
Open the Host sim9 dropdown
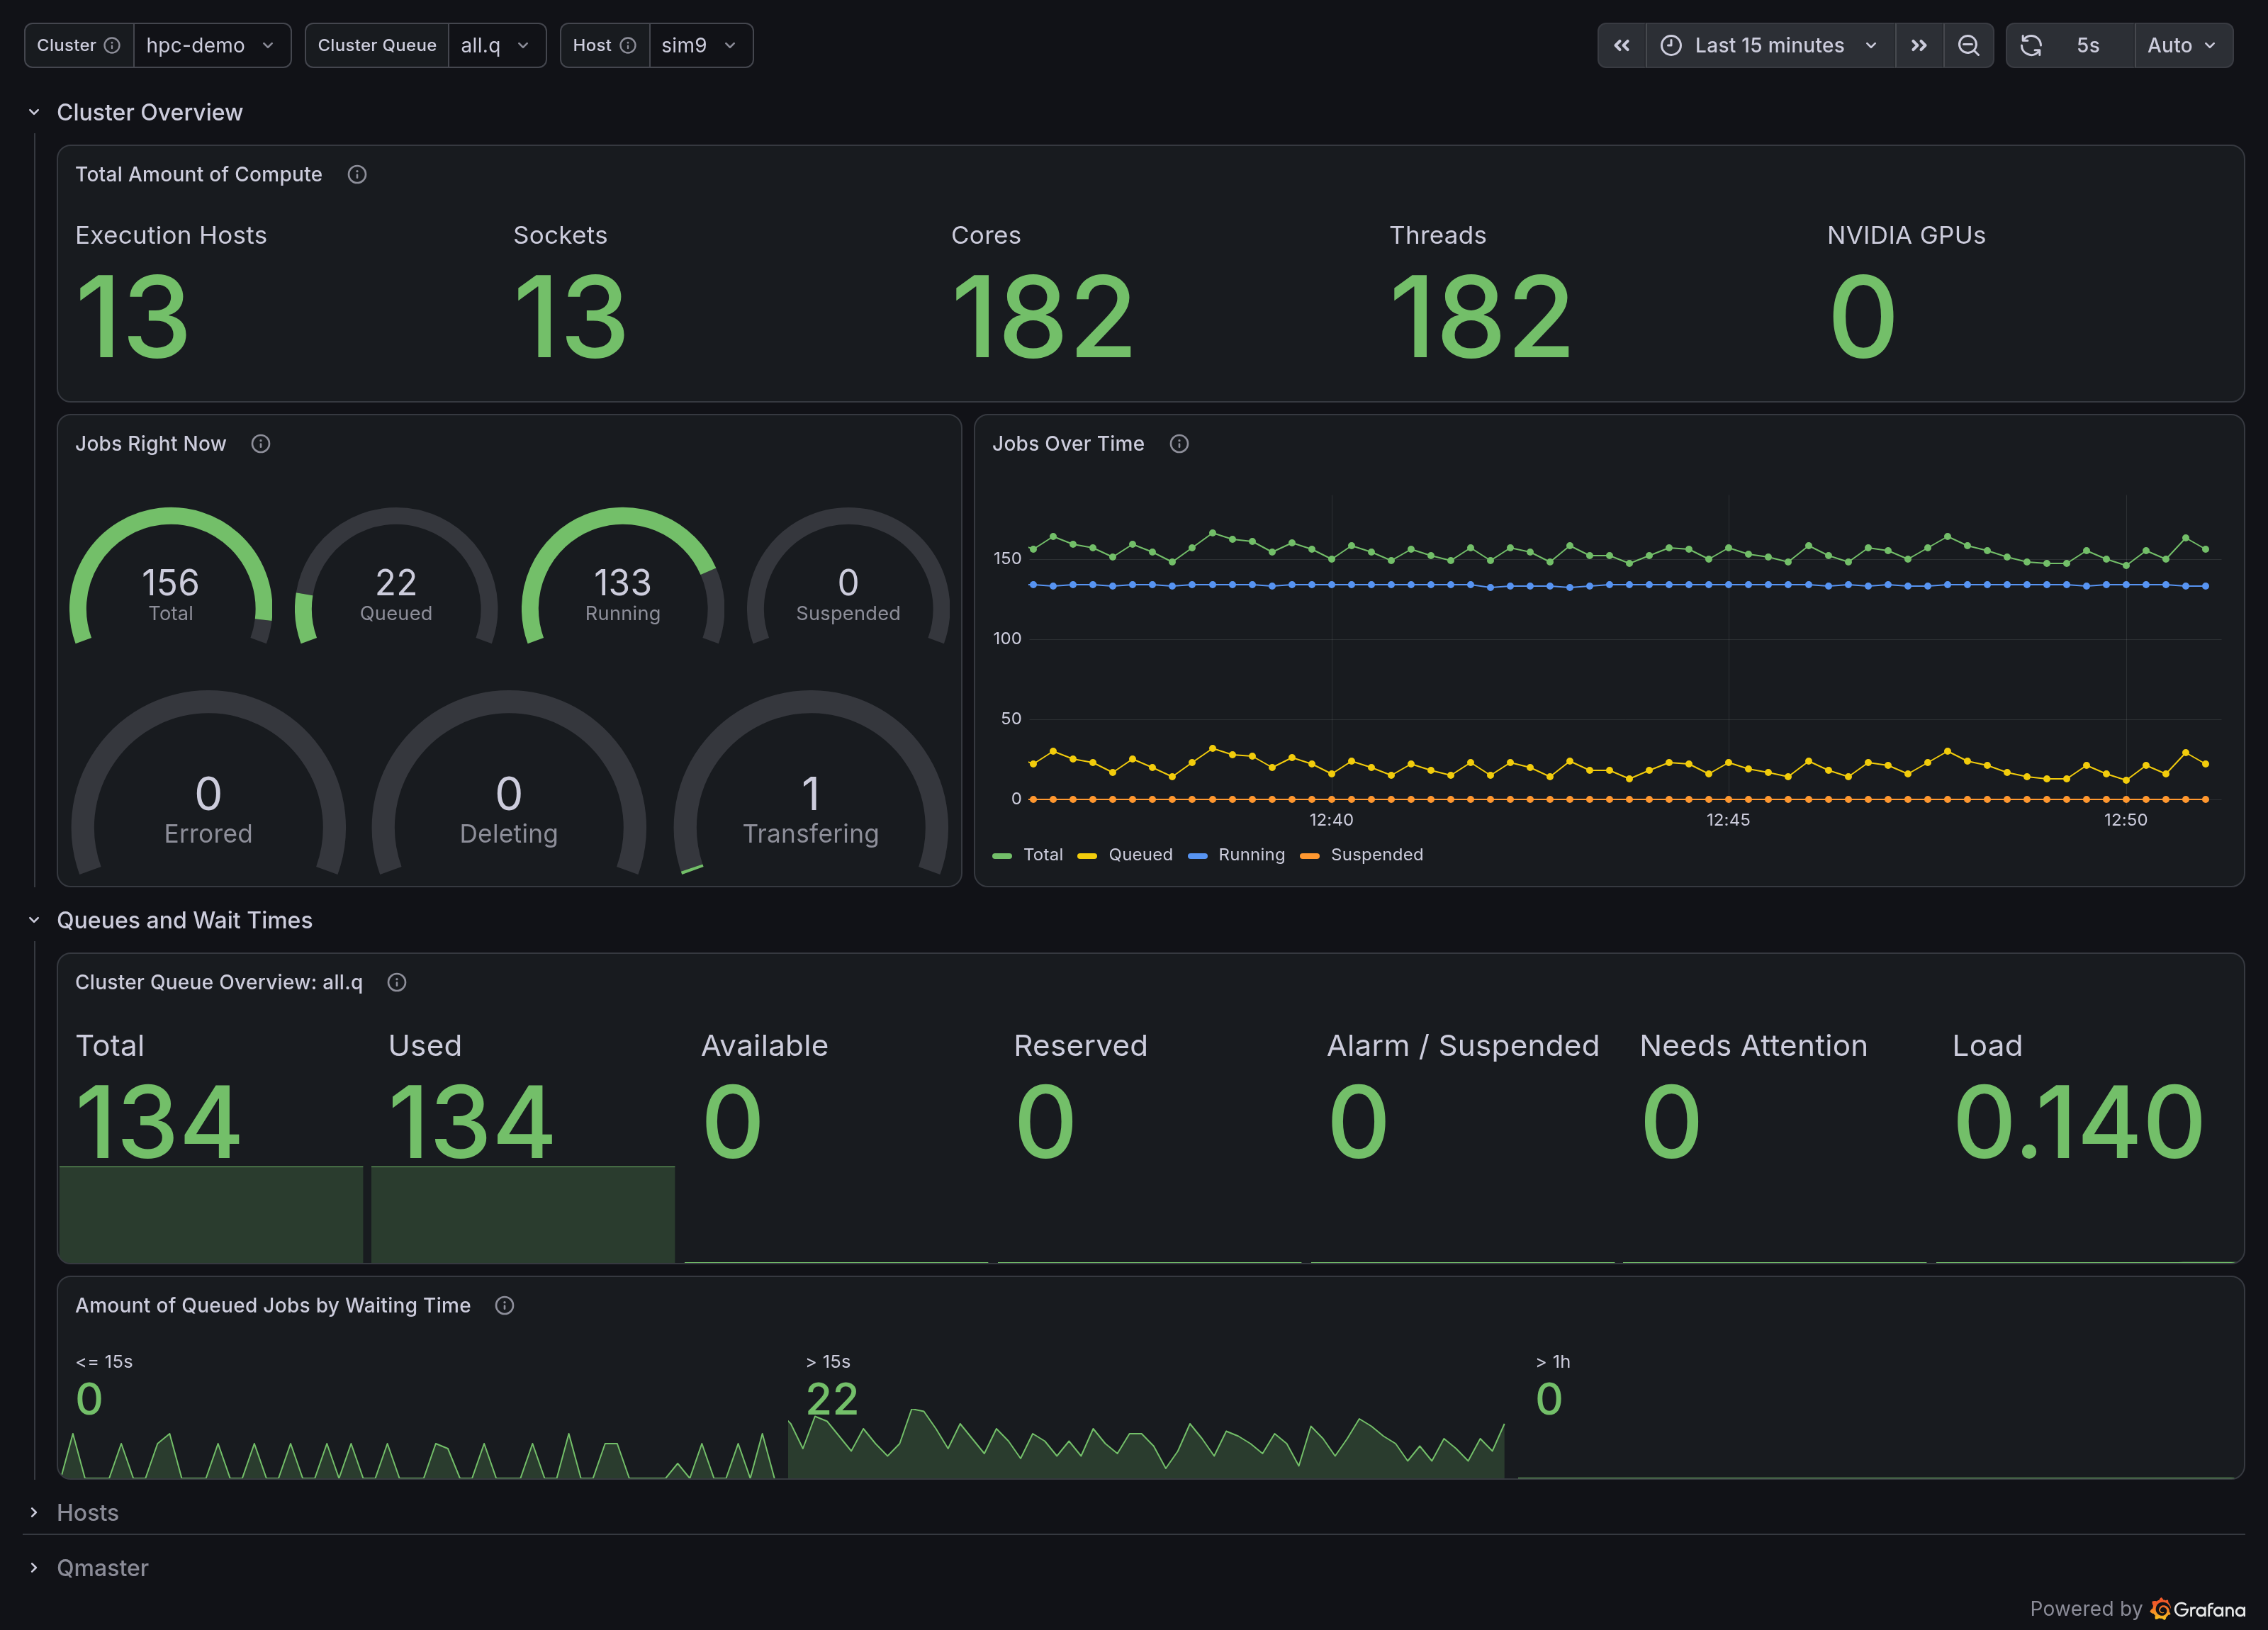coord(700,45)
